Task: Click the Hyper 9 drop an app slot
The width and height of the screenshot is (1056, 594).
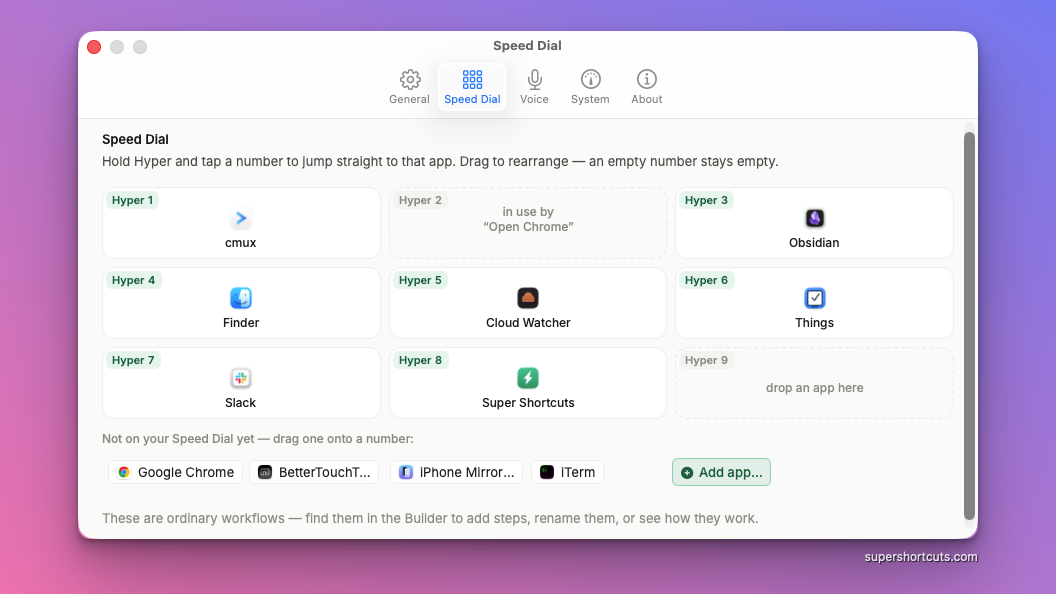Action: 814,383
